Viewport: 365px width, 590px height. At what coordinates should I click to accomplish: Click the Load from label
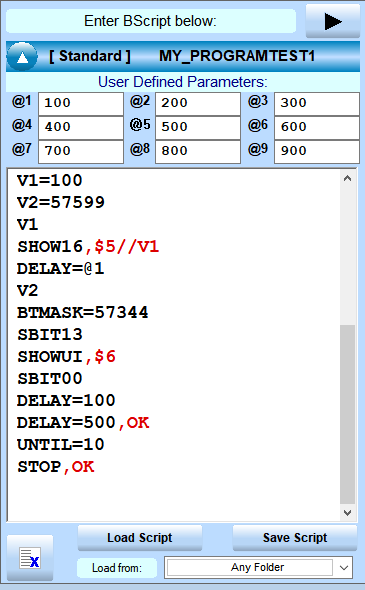coord(117,568)
